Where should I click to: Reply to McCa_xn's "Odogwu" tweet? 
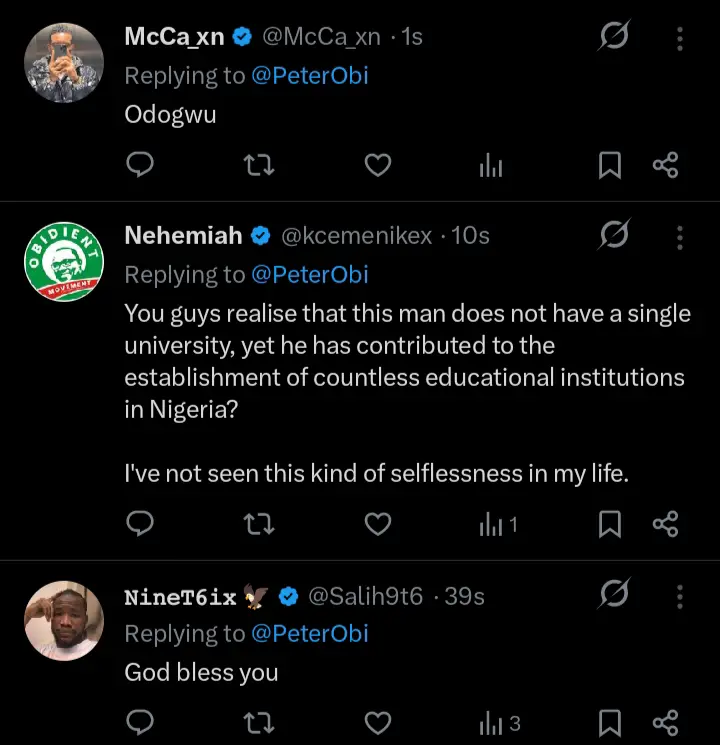(x=142, y=165)
